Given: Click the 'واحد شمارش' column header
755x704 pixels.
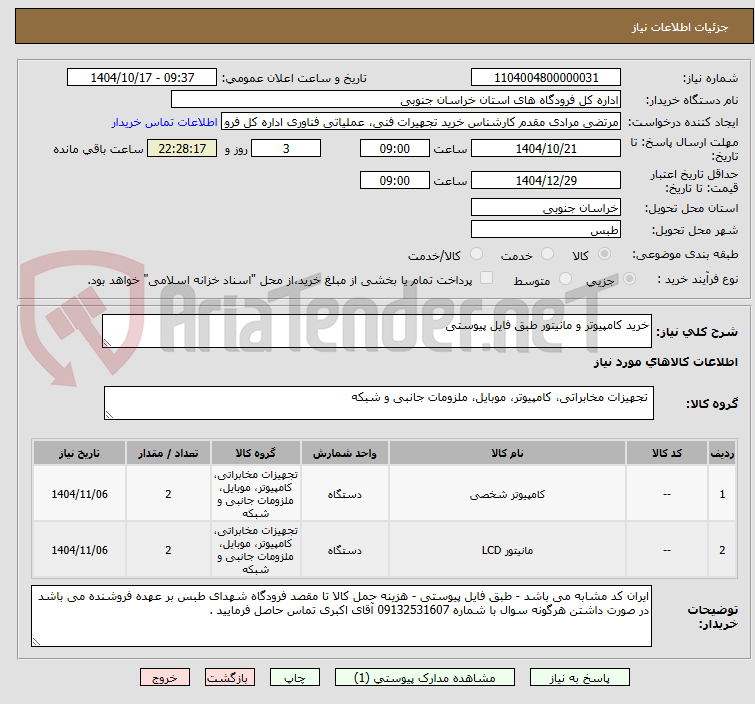Looking at the screenshot, I should pyautogui.click(x=345, y=453).
